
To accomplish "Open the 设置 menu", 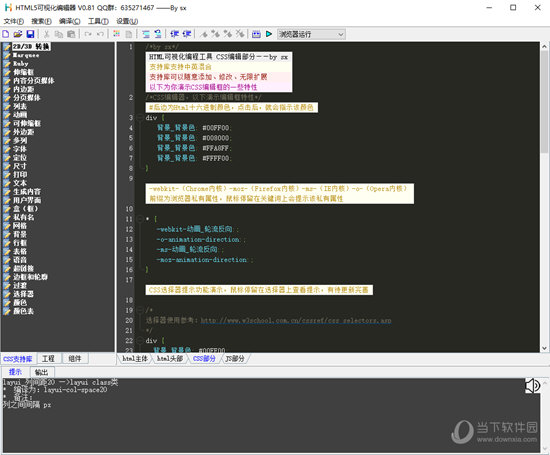I will coord(127,21).
